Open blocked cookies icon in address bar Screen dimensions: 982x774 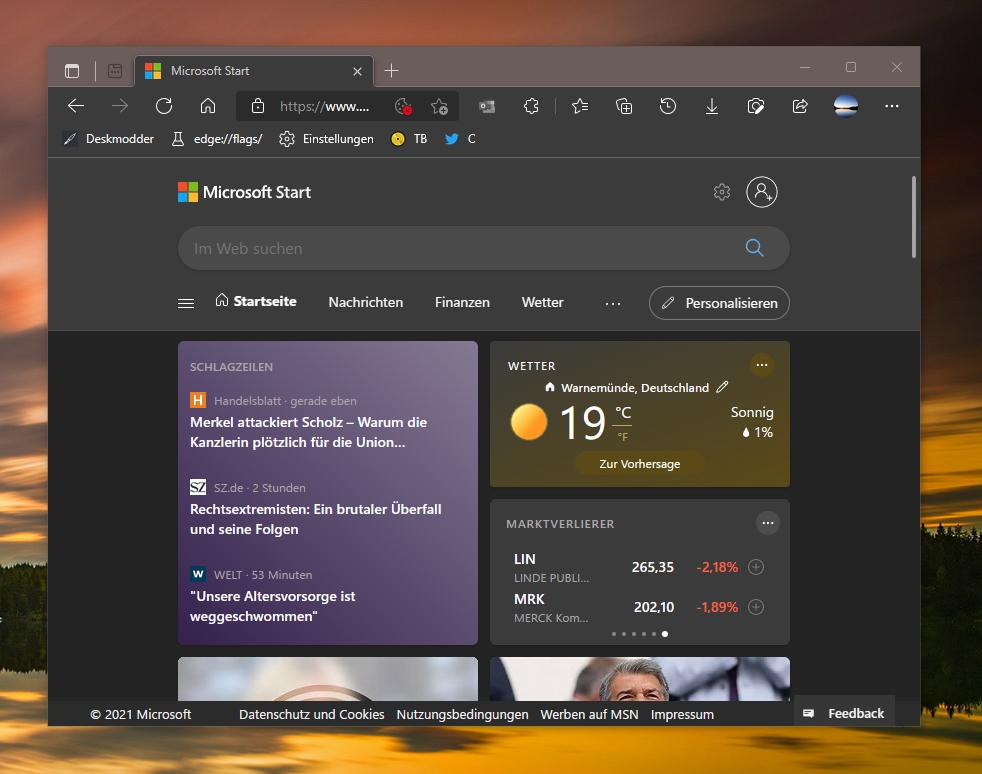[x=403, y=107]
